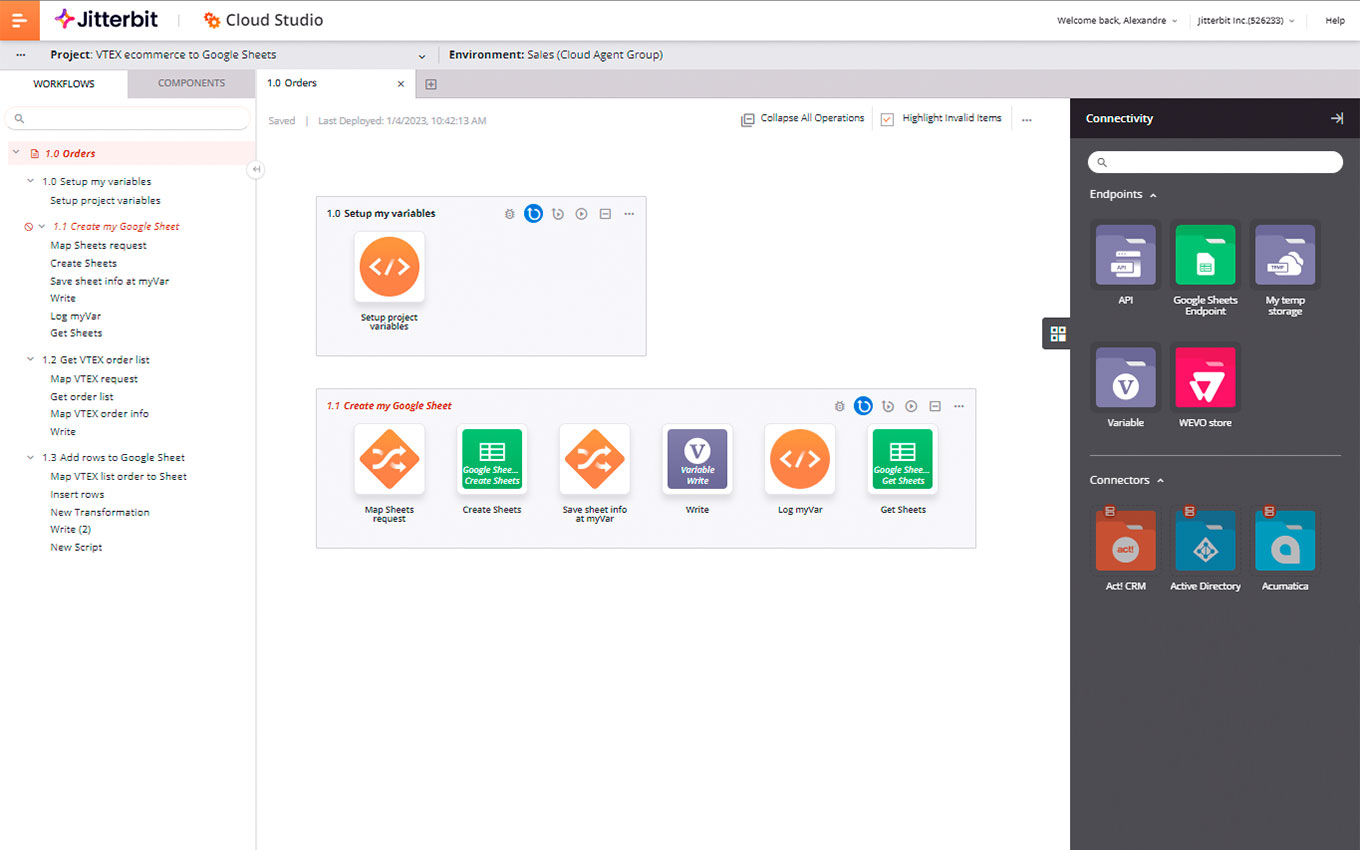The width and height of the screenshot is (1360, 850).
Task: Add a new workflow tab
Action: [x=431, y=84]
